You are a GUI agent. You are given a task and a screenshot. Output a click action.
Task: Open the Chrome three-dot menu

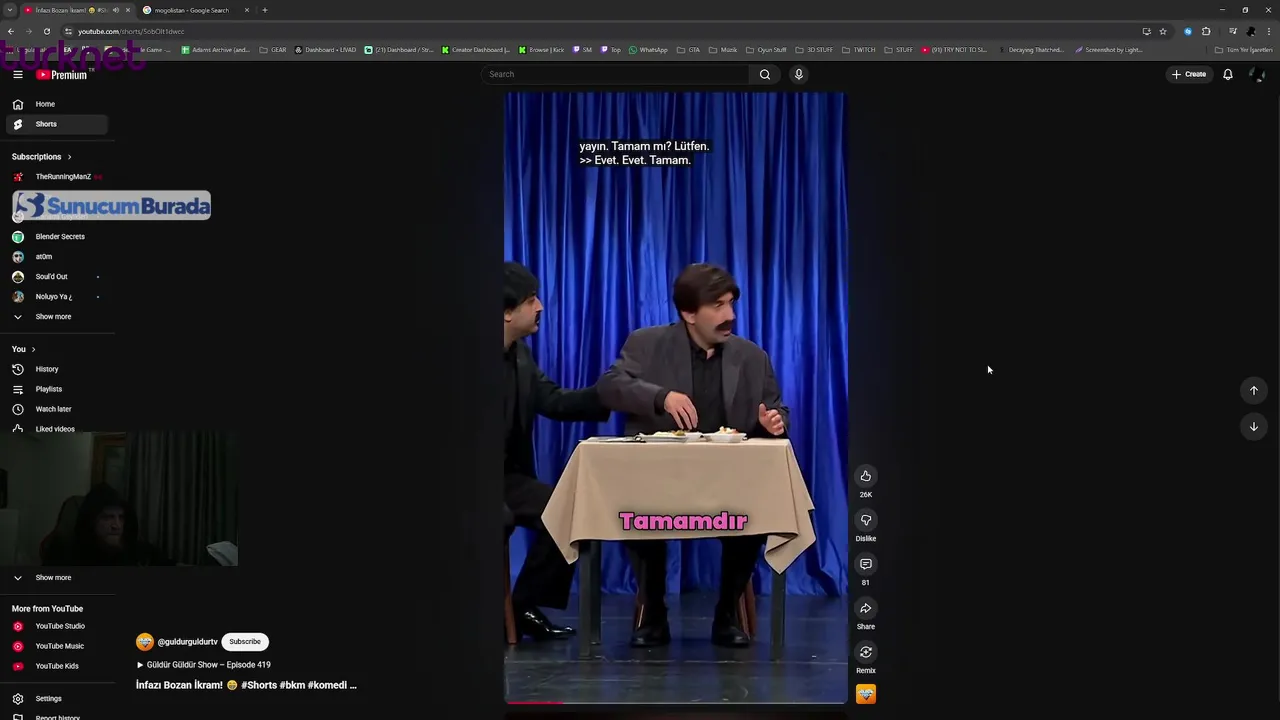coord(1269,31)
